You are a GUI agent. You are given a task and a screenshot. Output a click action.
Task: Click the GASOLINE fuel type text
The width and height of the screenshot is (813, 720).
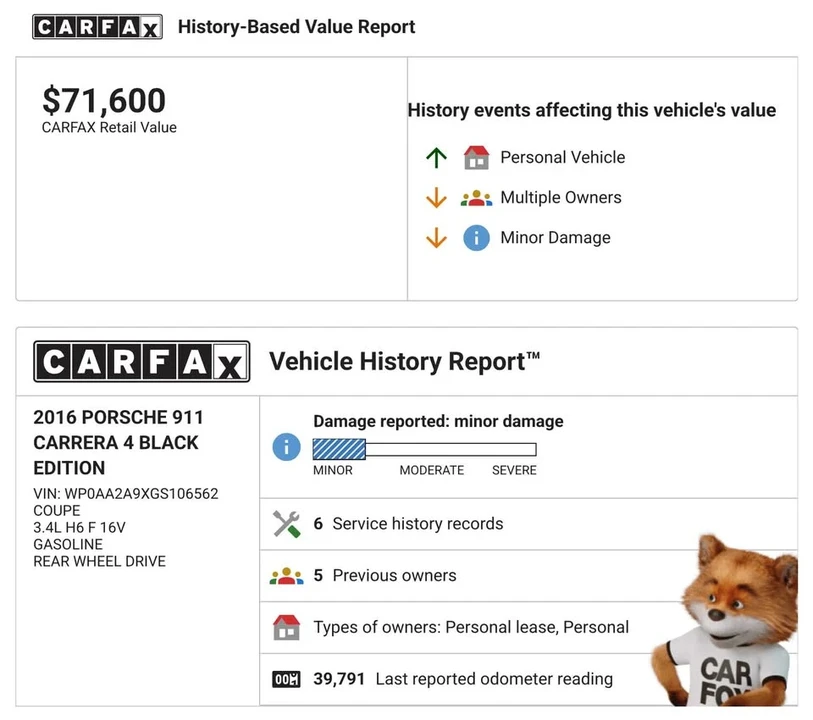pyautogui.click(x=68, y=544)
